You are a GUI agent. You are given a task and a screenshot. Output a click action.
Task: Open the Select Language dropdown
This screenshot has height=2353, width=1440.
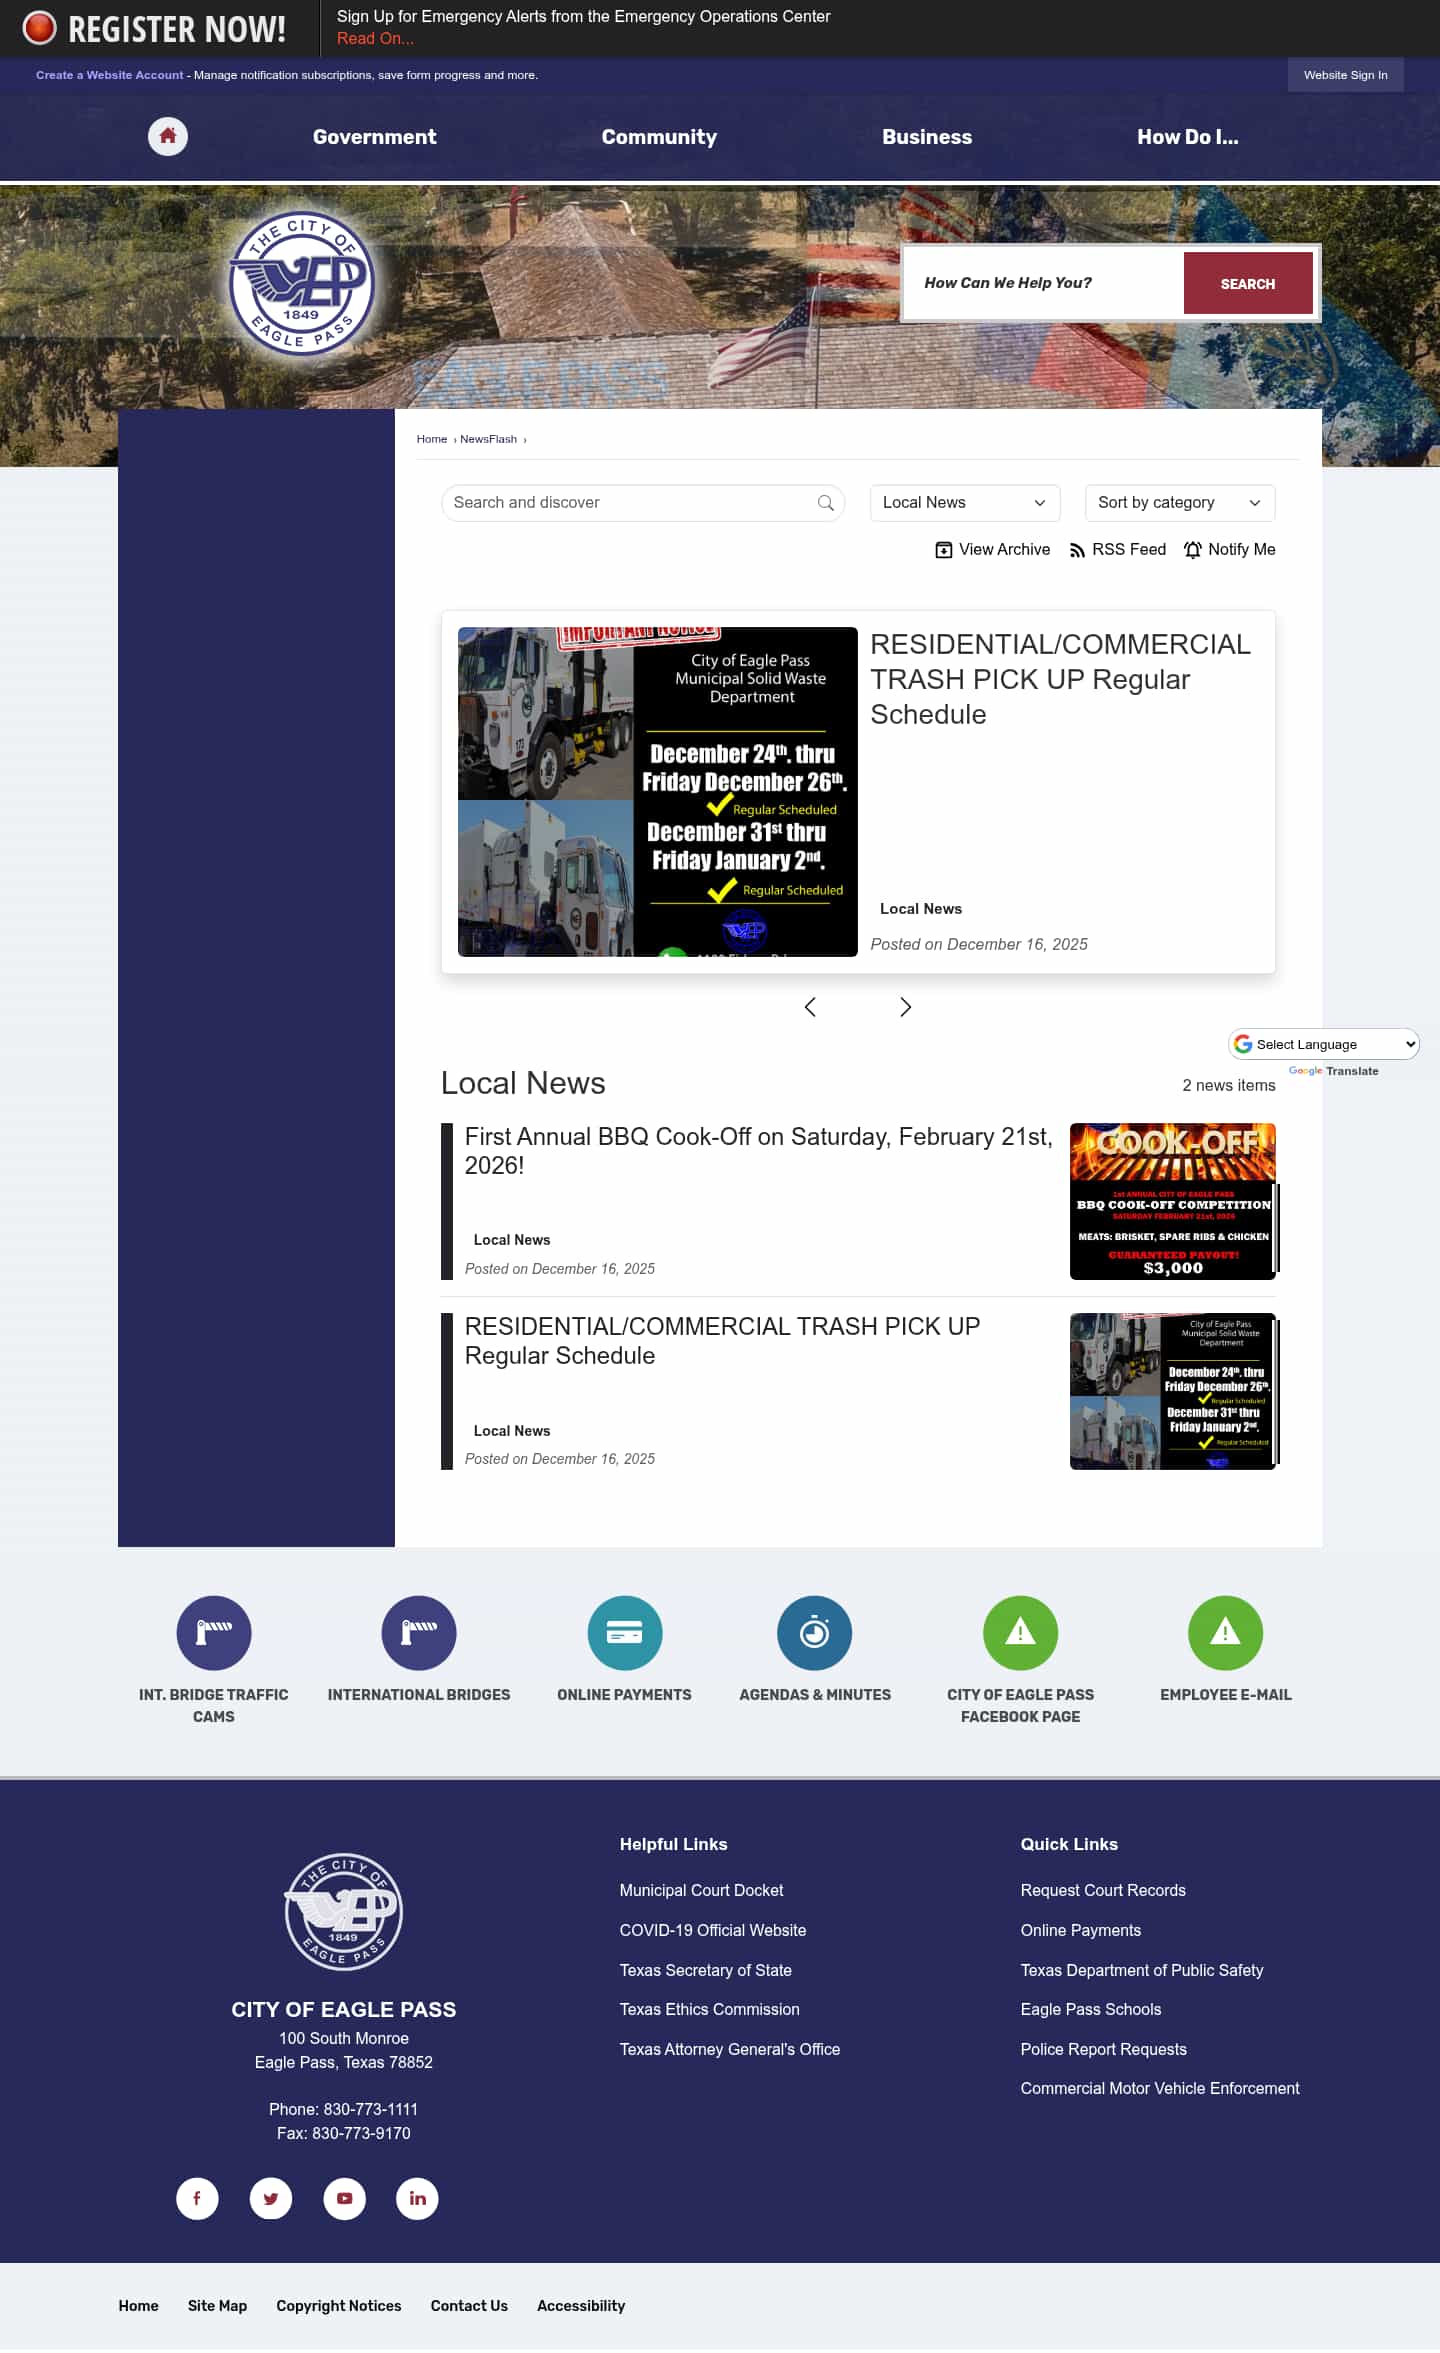coord(1324,1044)
